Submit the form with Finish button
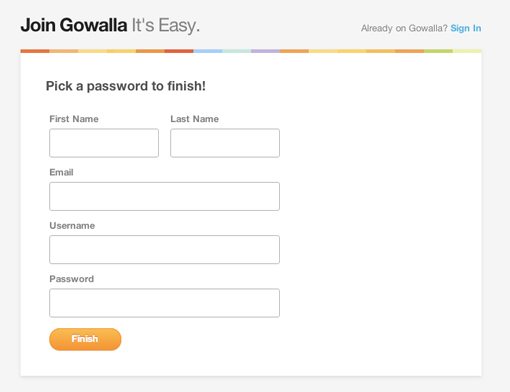 [x=85, y=339]
